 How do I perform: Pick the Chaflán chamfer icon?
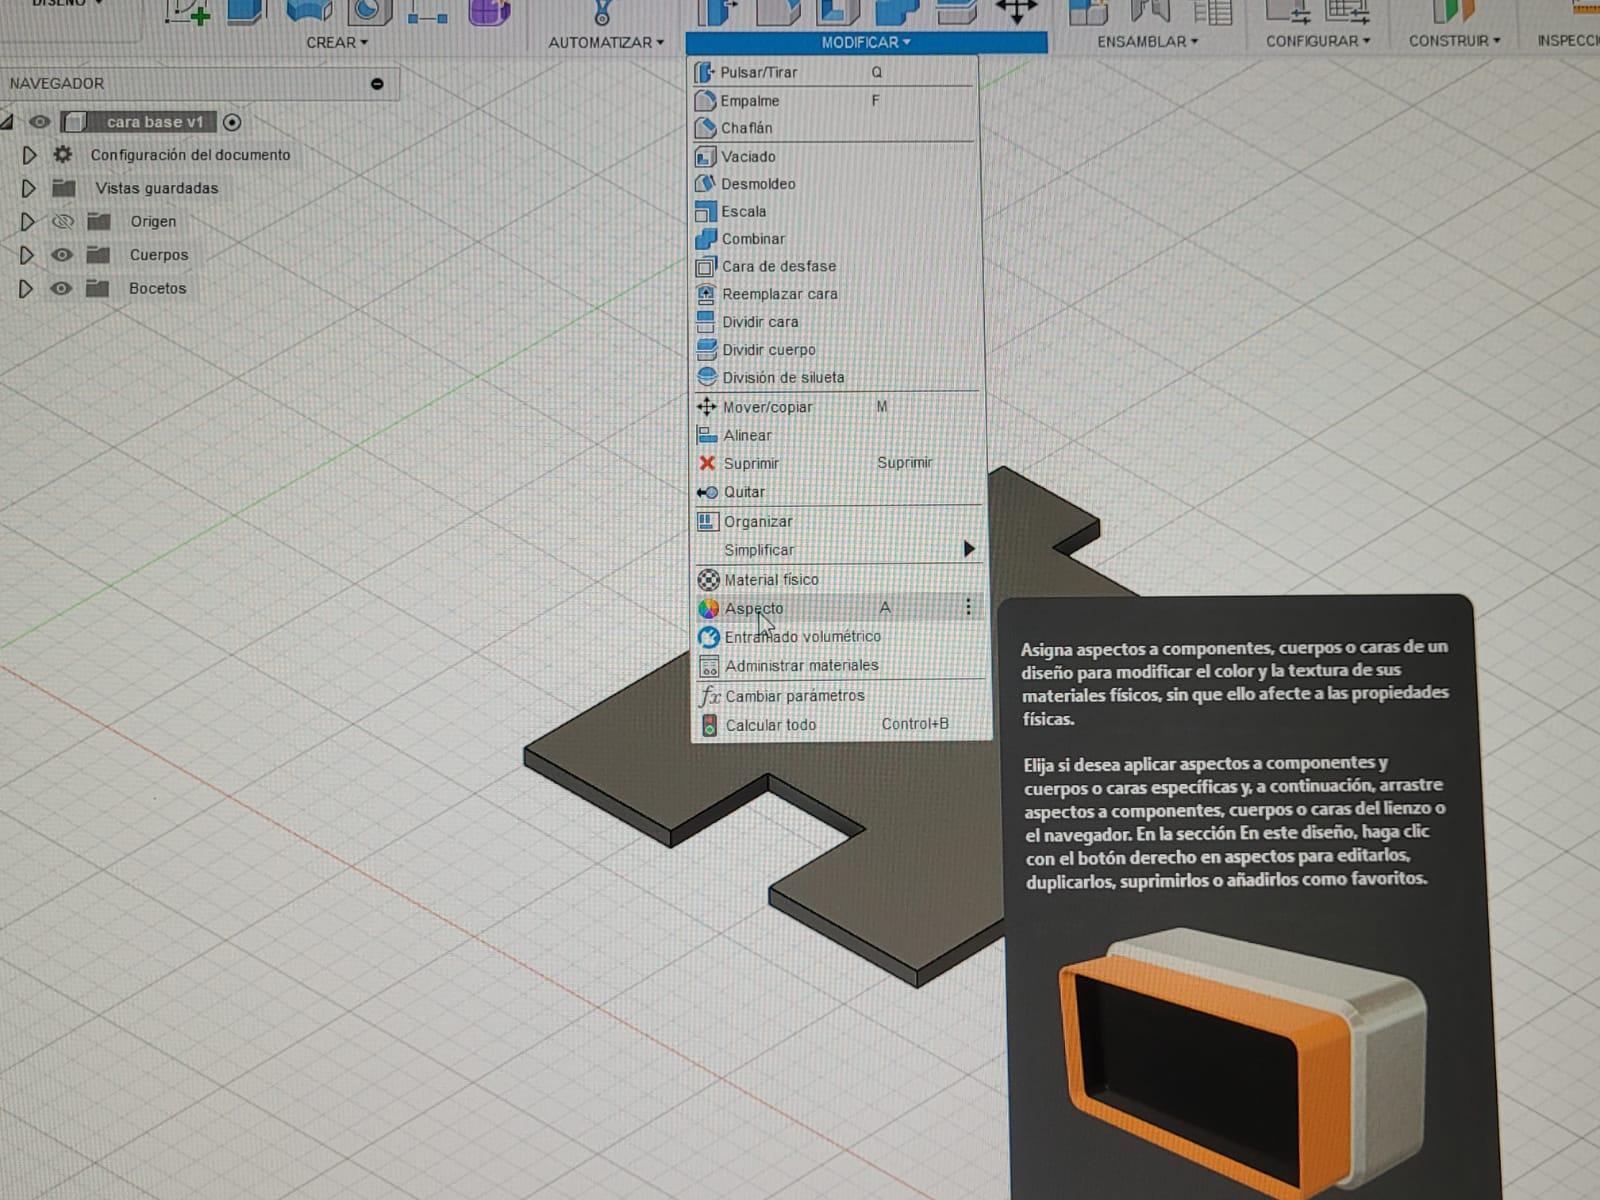[x=705, y=128]
